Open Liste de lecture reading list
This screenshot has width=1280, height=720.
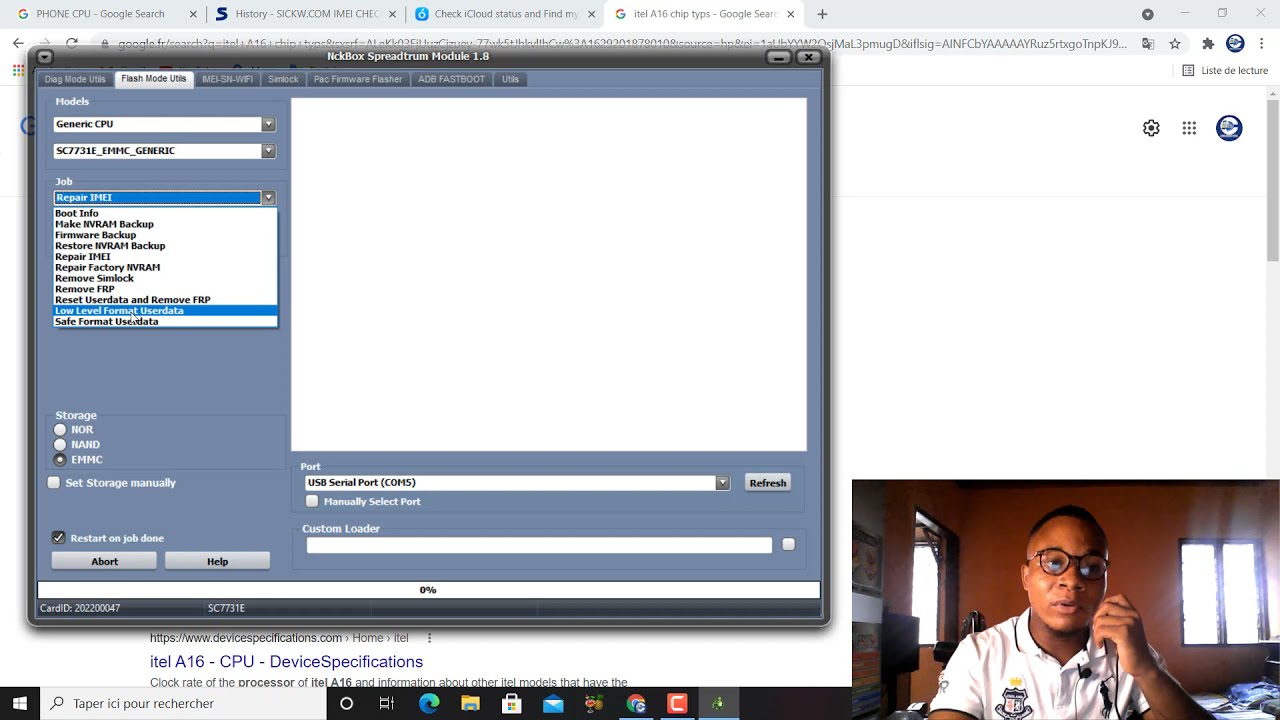1225,71
